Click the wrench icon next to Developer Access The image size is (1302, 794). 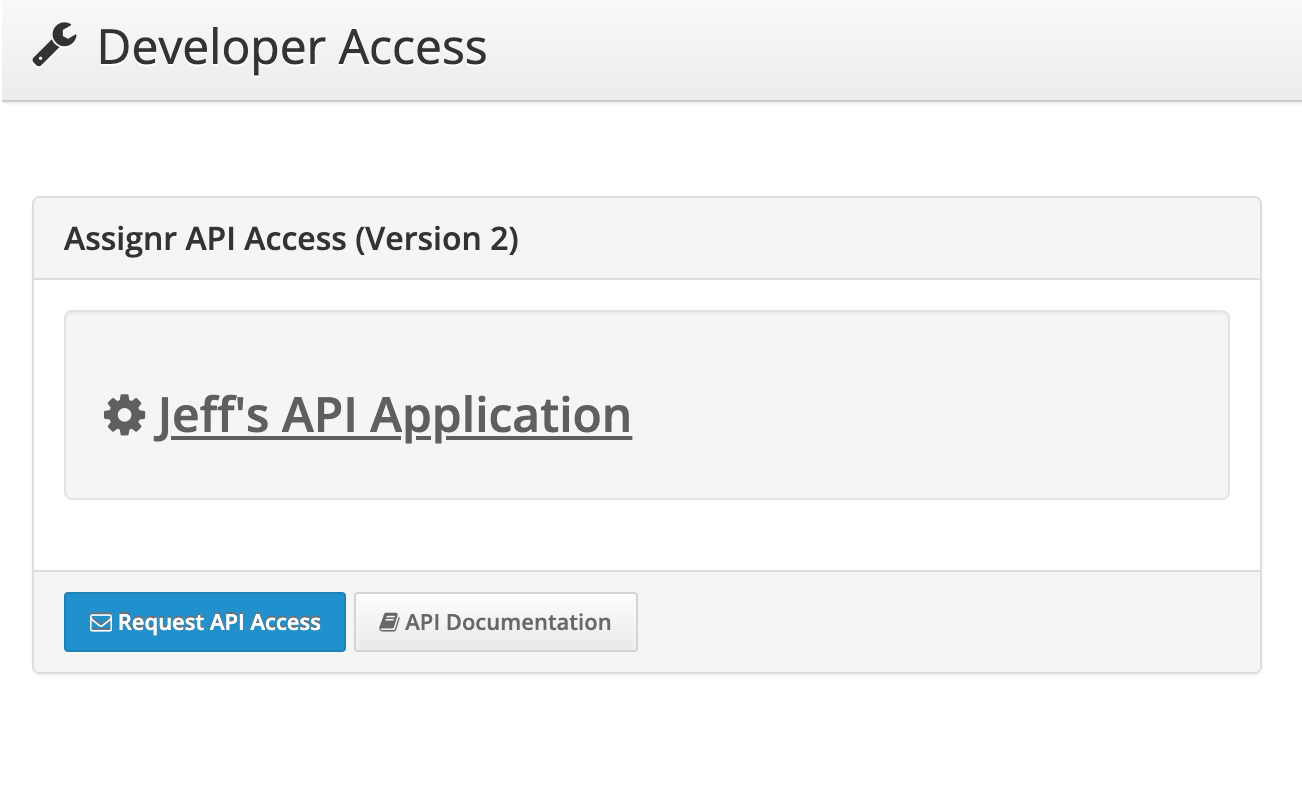[54, 47]
